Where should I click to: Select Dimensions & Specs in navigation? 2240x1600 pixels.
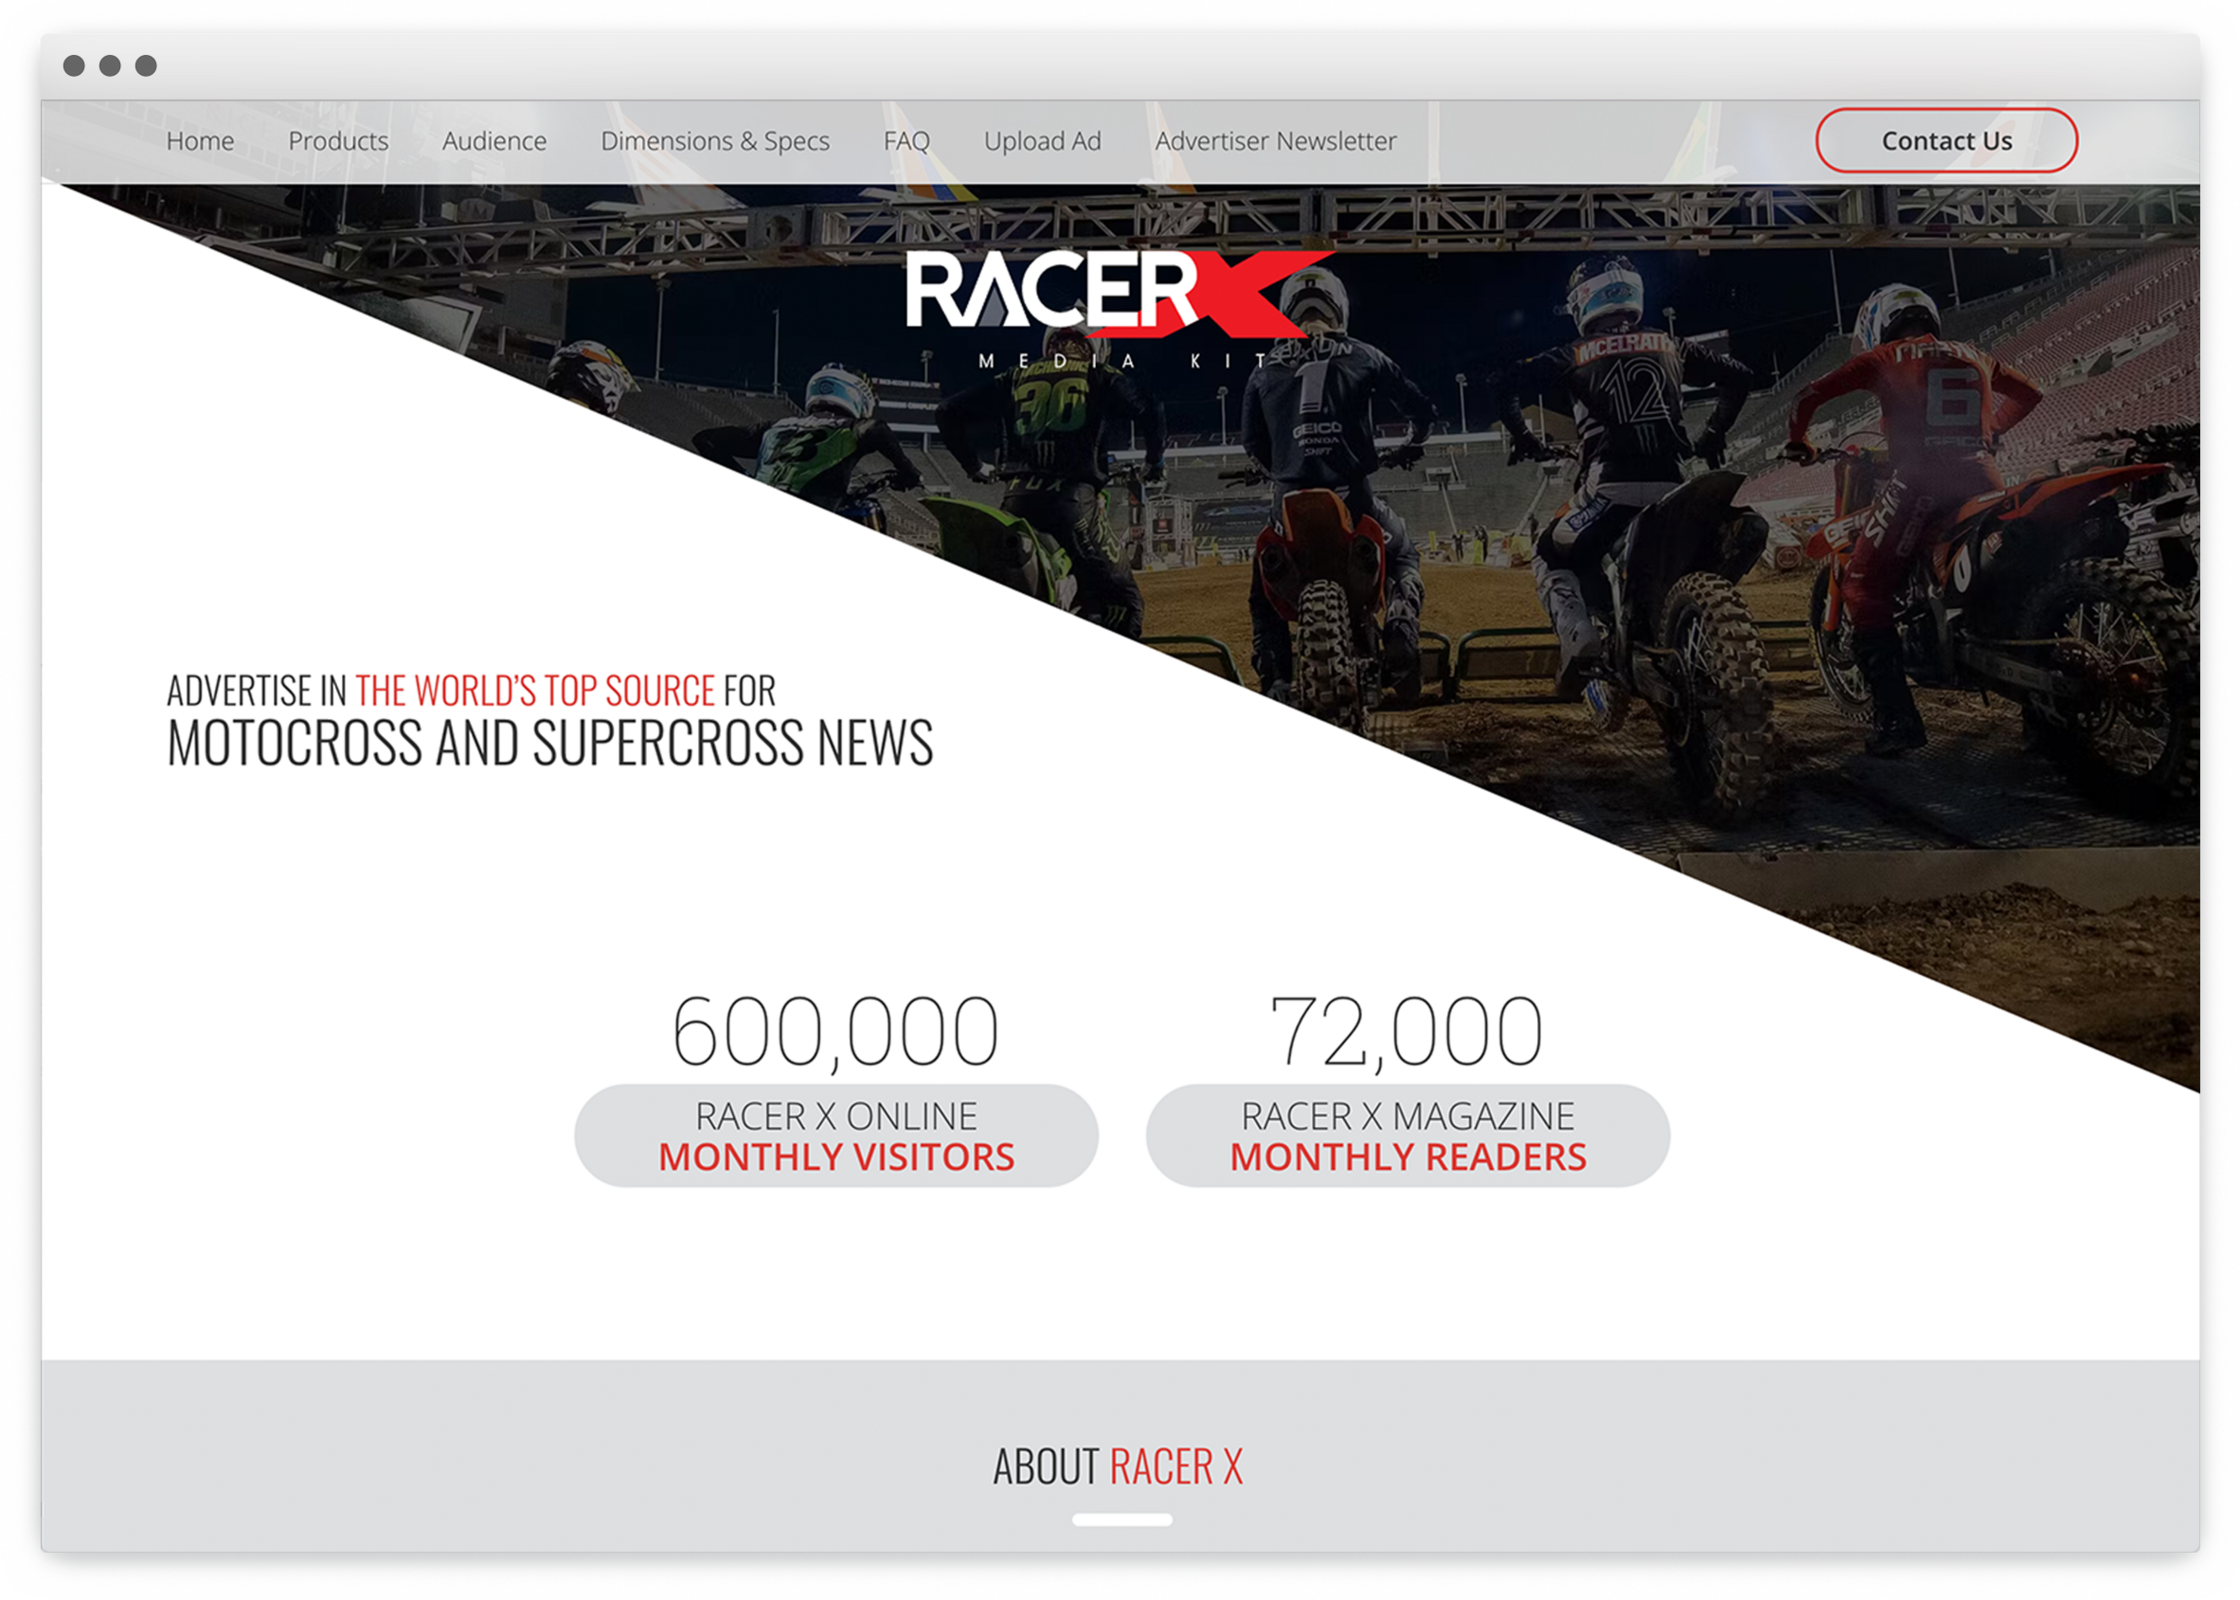tap(714, 141)
